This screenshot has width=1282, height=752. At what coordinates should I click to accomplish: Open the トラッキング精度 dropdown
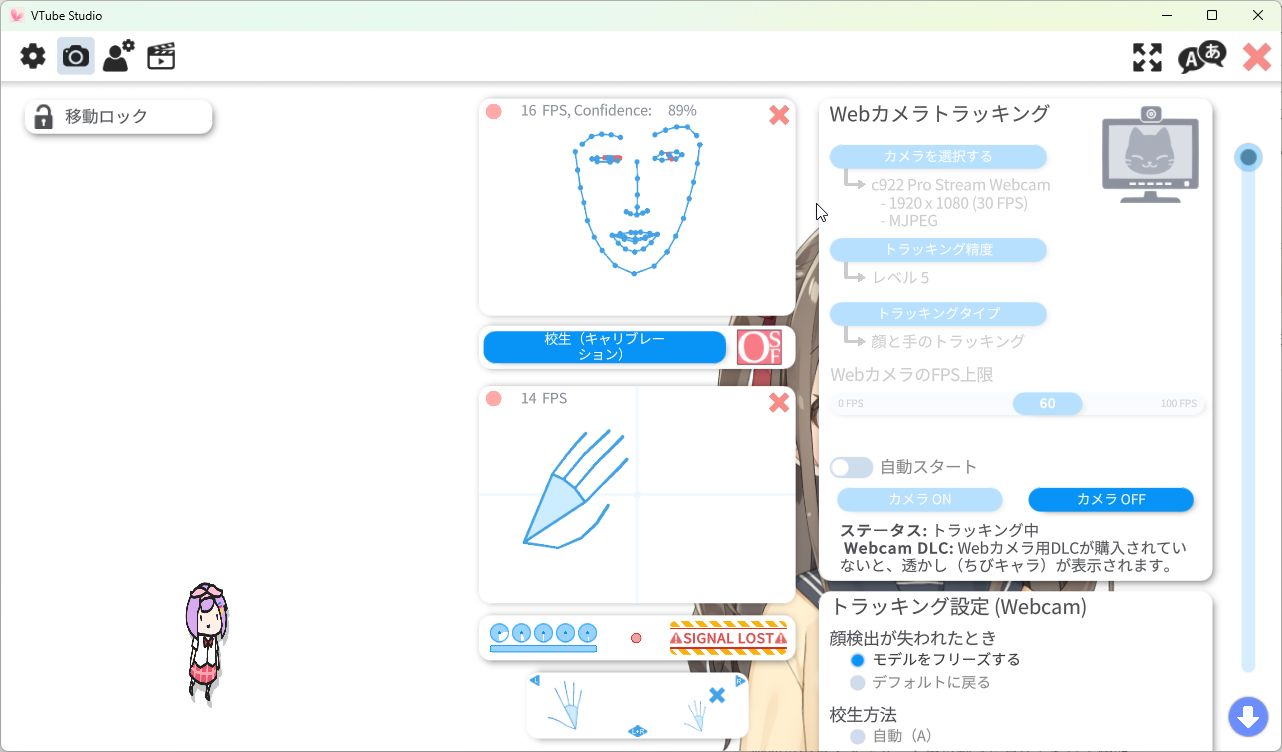coord(937,250)
